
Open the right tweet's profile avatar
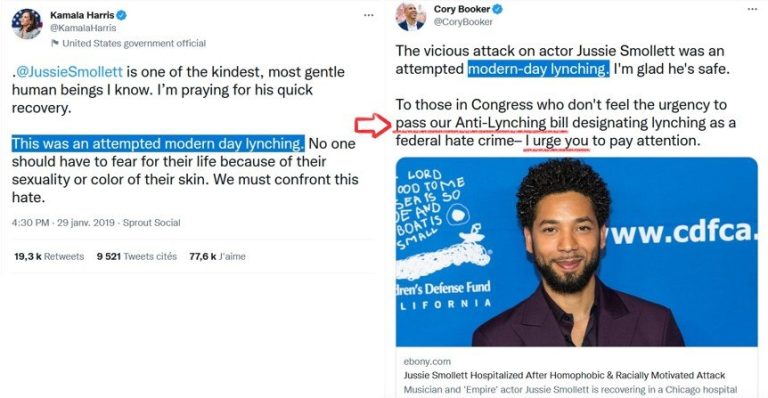coord(410,17)
